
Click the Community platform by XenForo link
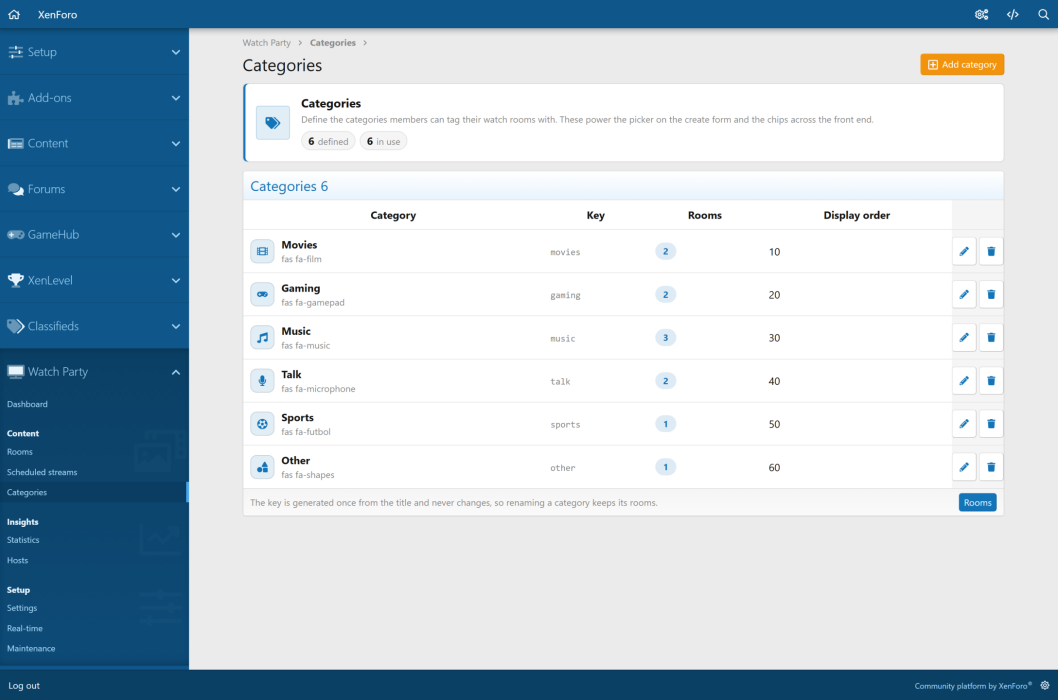tap(972, 686)
